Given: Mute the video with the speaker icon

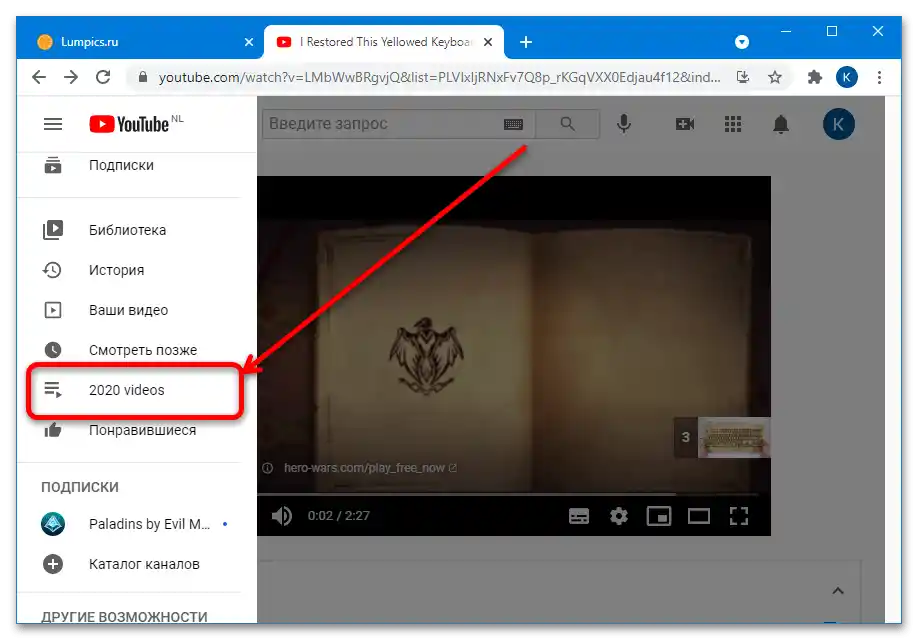Looking at the screenshot, I should tap(282, 516).
